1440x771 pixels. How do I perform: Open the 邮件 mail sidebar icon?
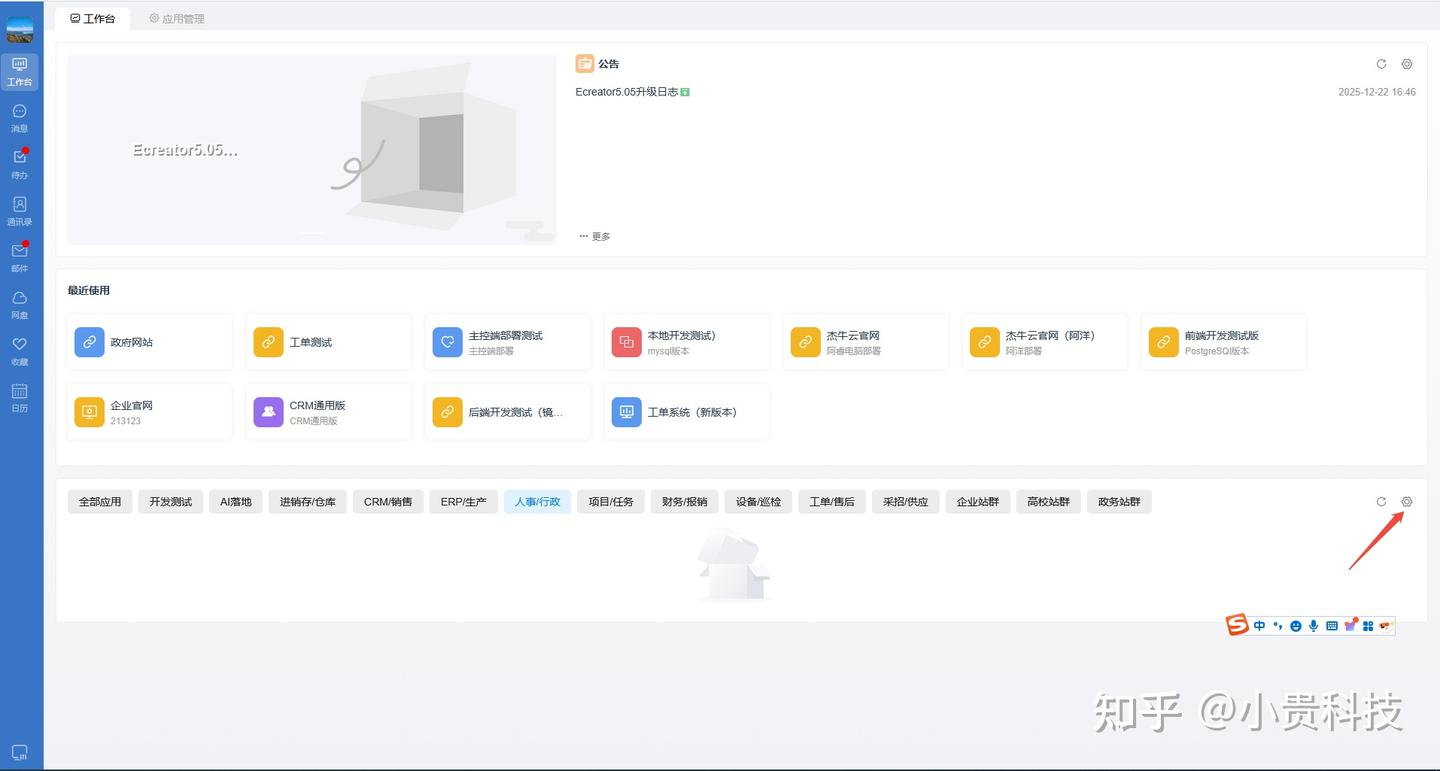(19, 257)
